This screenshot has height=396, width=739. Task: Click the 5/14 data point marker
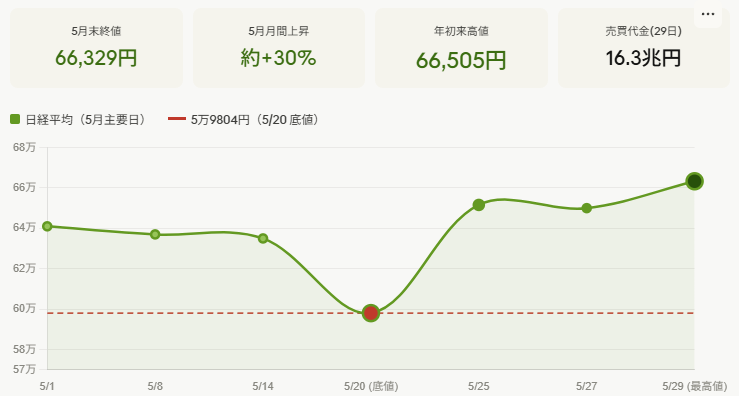point(263,238)
